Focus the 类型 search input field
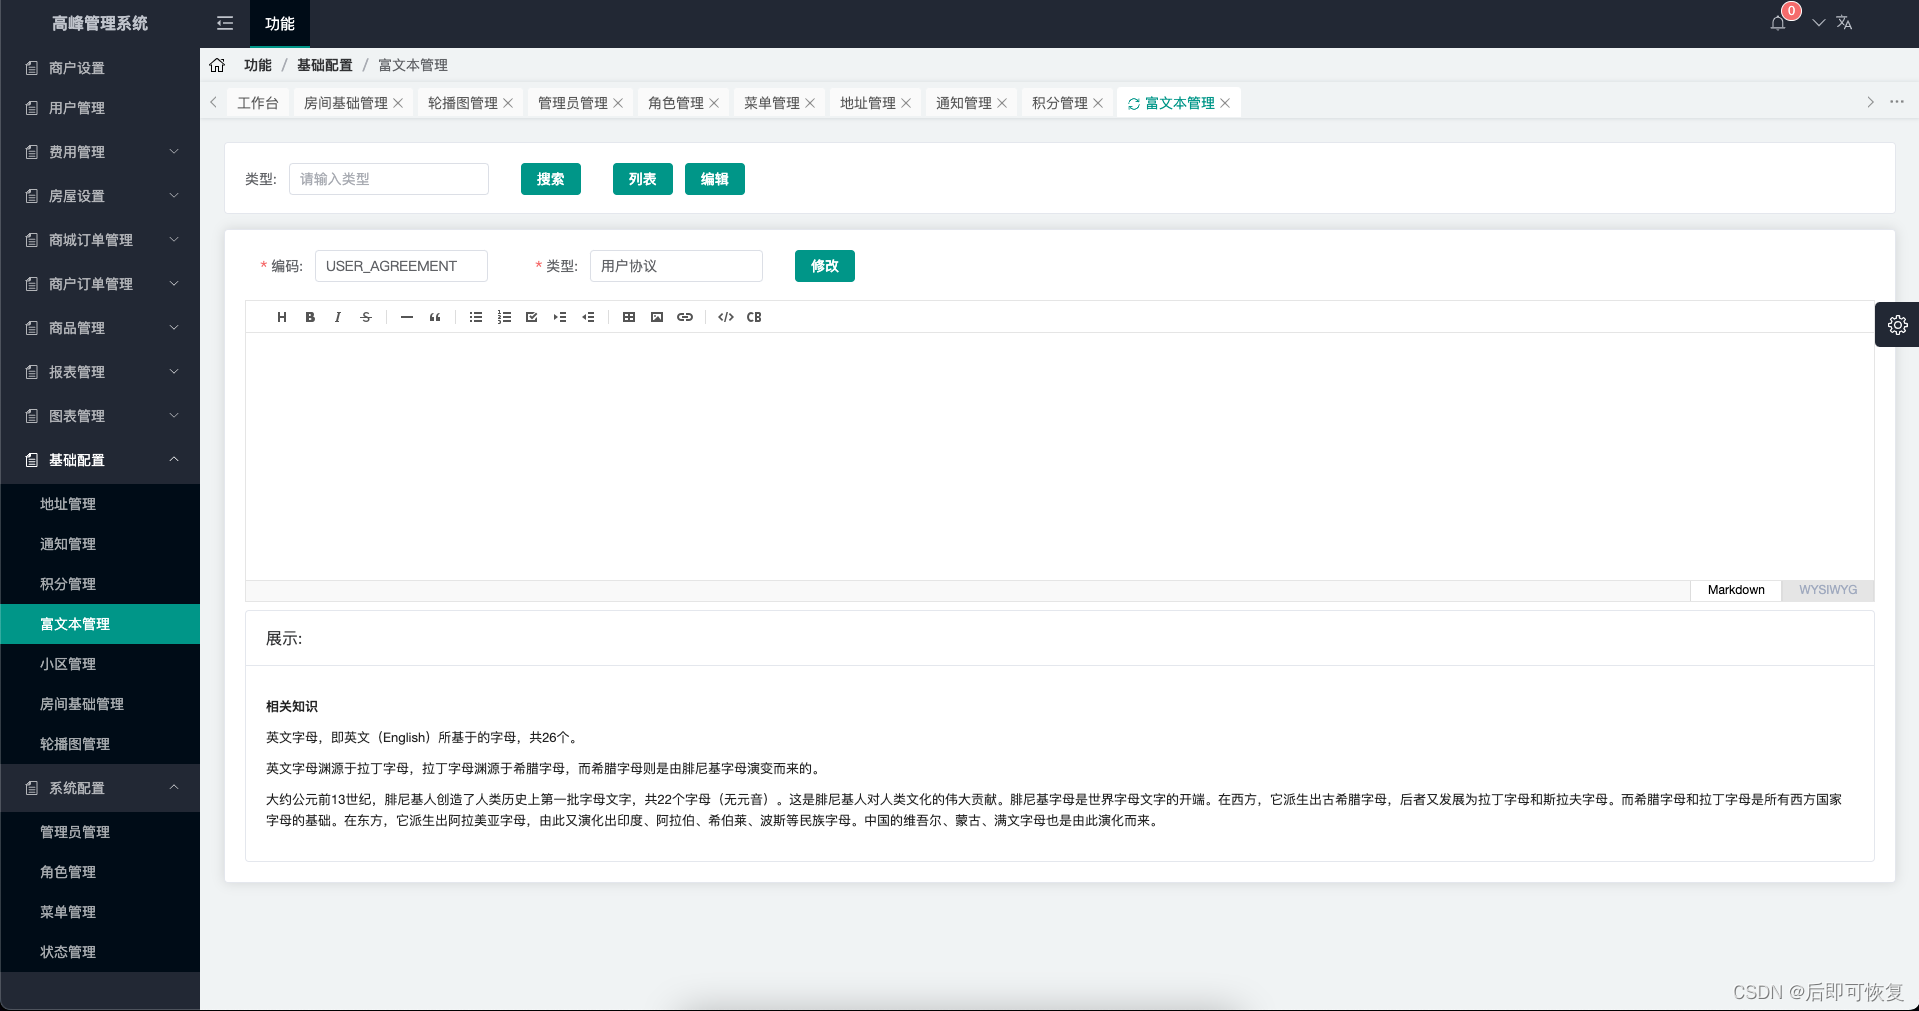Image resolution: width=1919 pixels, height=1011 pixels. coord(389,179)
